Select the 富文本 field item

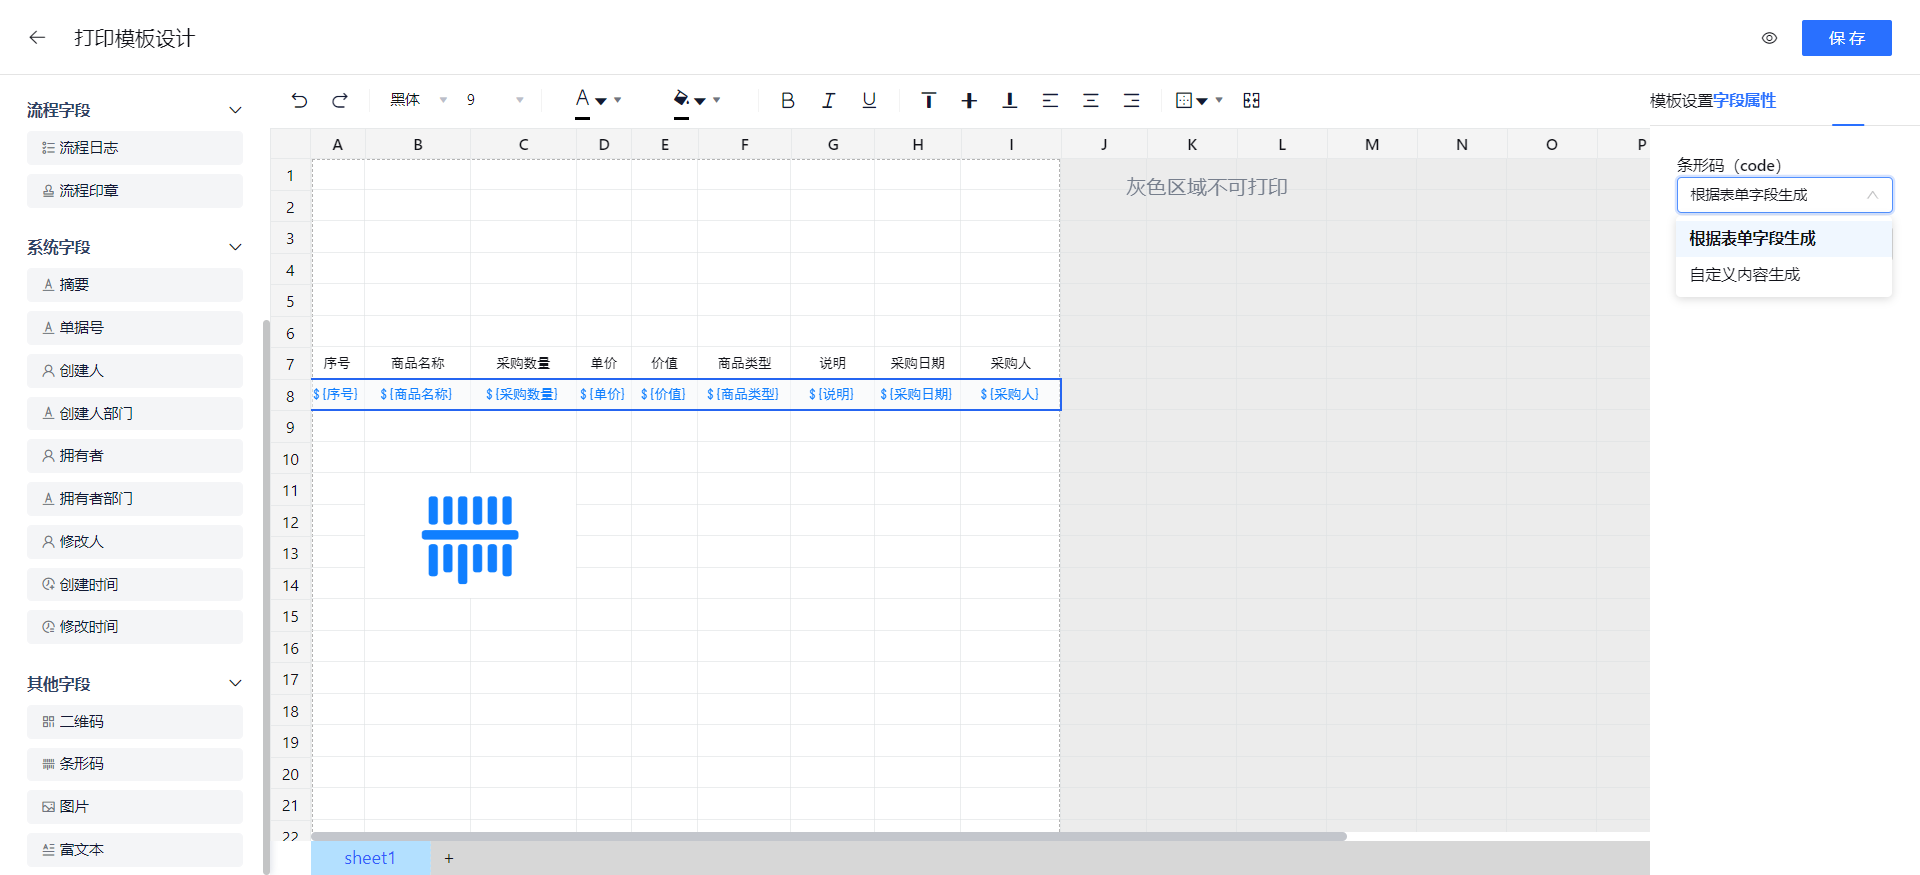[x=135, y=850]
